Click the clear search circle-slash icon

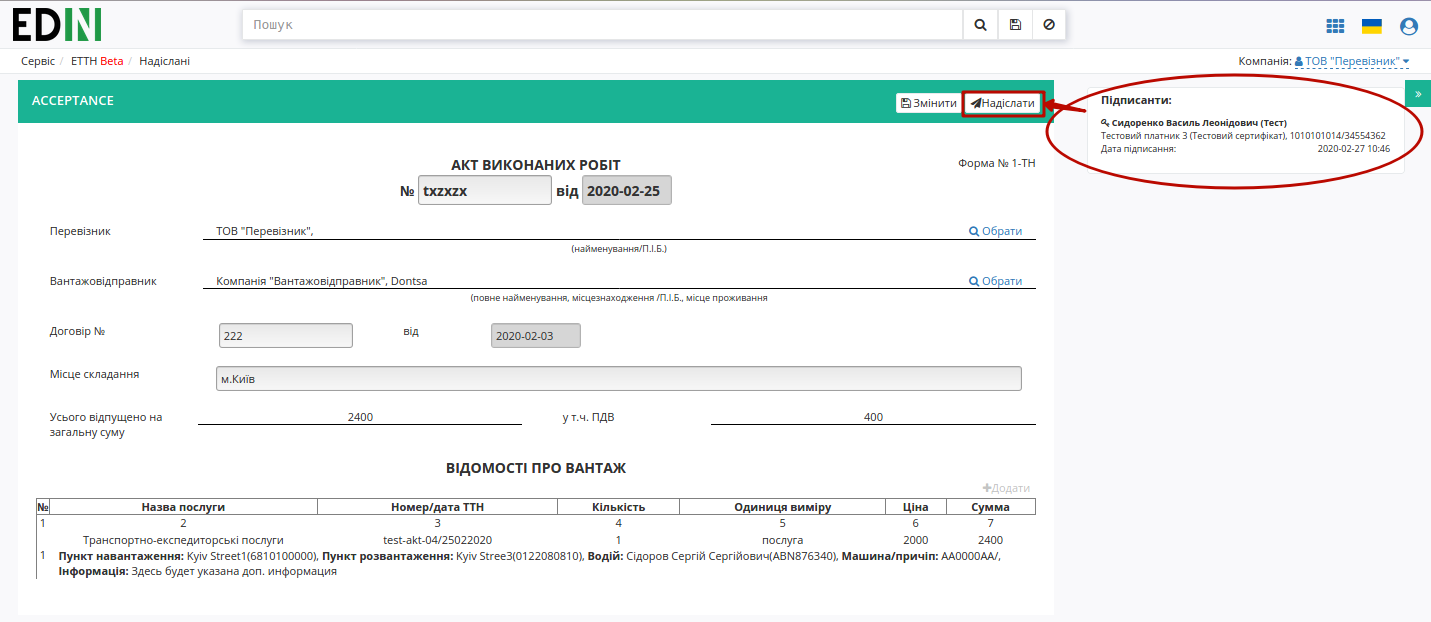(x=1049, y=25)
